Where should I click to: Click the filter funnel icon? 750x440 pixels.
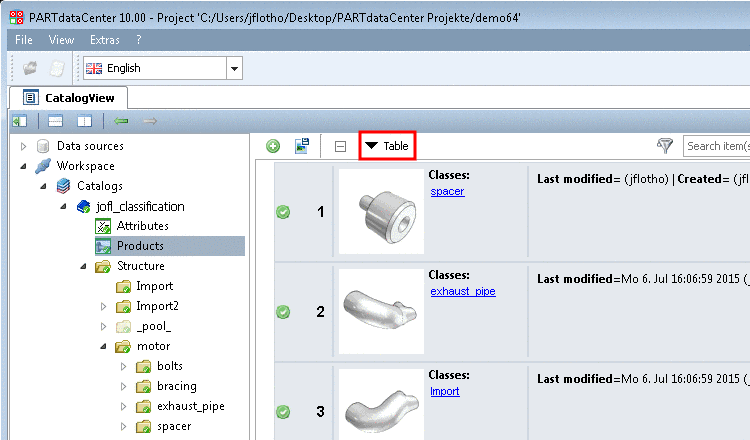[x=665, y=146]
